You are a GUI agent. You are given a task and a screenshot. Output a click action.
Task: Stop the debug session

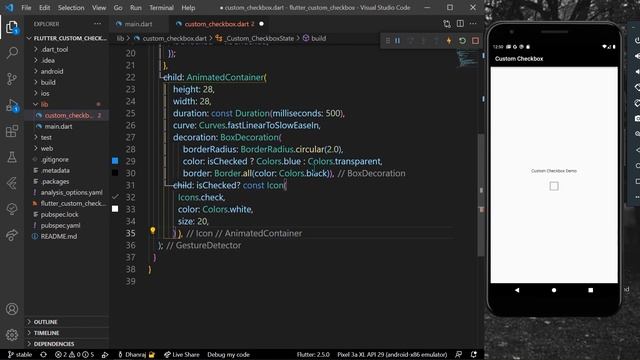coord(475,41)
